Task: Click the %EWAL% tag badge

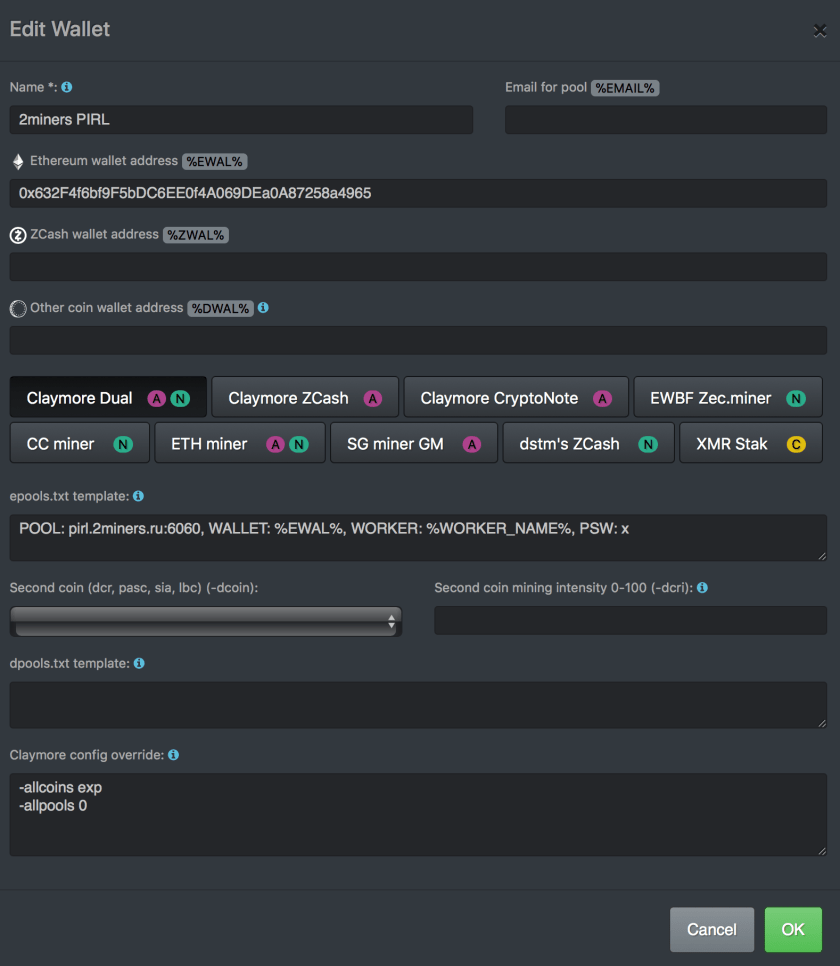Action: coord(214,161)
